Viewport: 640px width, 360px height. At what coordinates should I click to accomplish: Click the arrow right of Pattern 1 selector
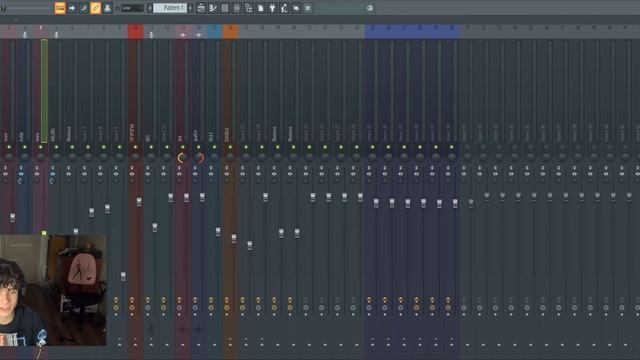(x=190, y=8)
